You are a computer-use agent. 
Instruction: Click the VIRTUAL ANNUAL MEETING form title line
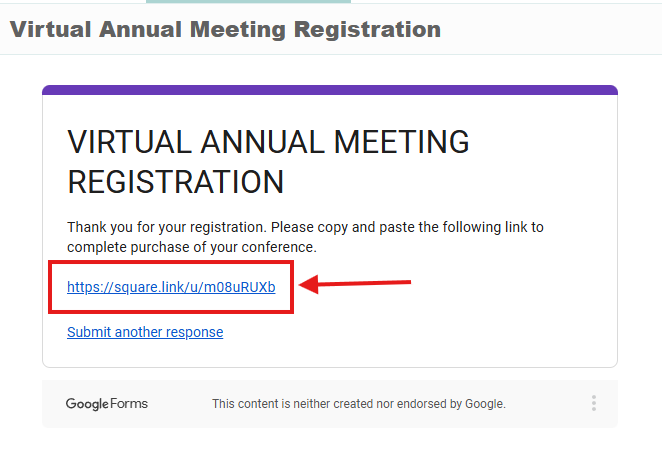268,142
